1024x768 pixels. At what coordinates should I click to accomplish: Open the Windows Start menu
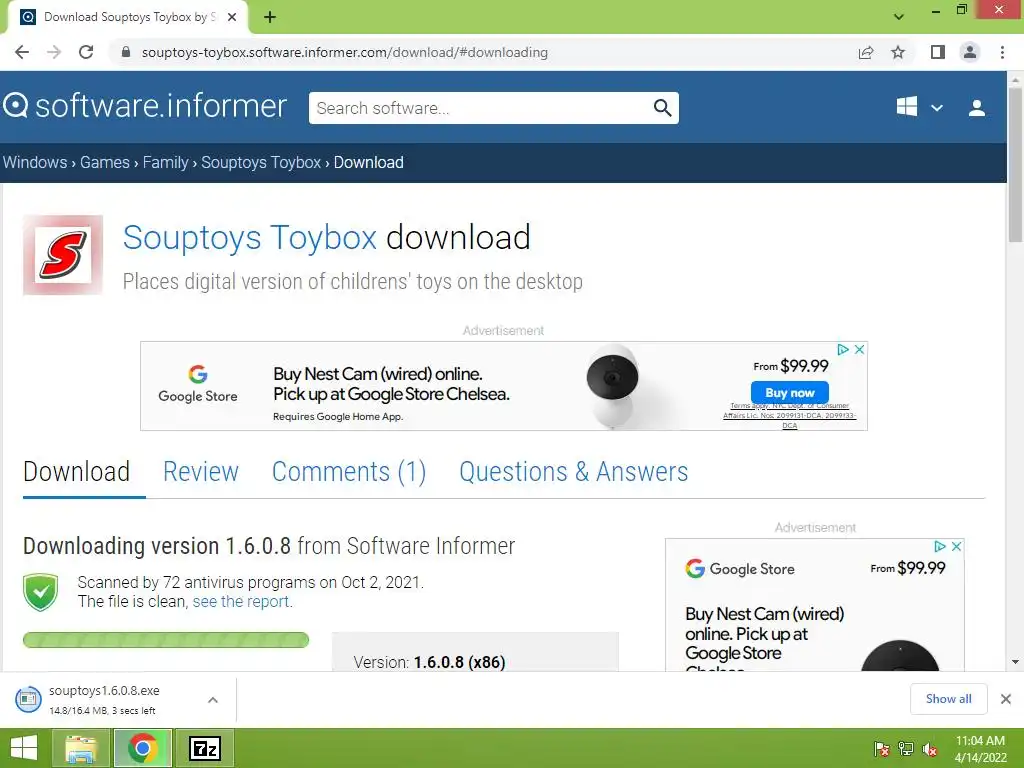pyautogui.click(x=24, y=748)
